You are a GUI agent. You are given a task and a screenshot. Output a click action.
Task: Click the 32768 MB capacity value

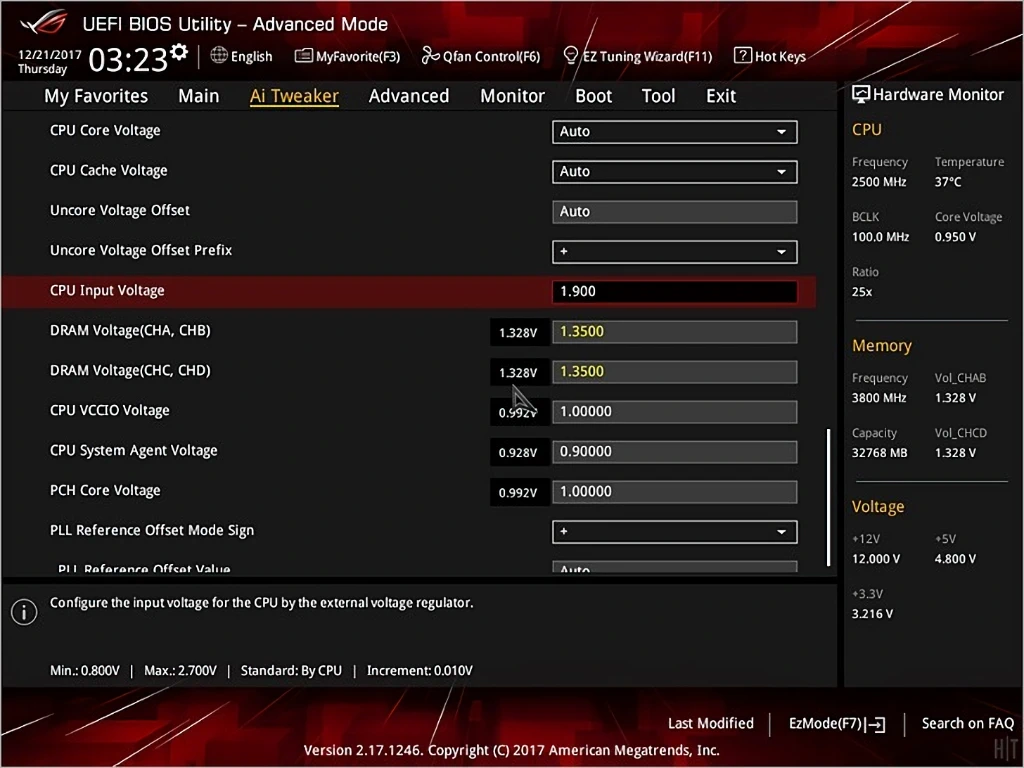coord(880,453)
